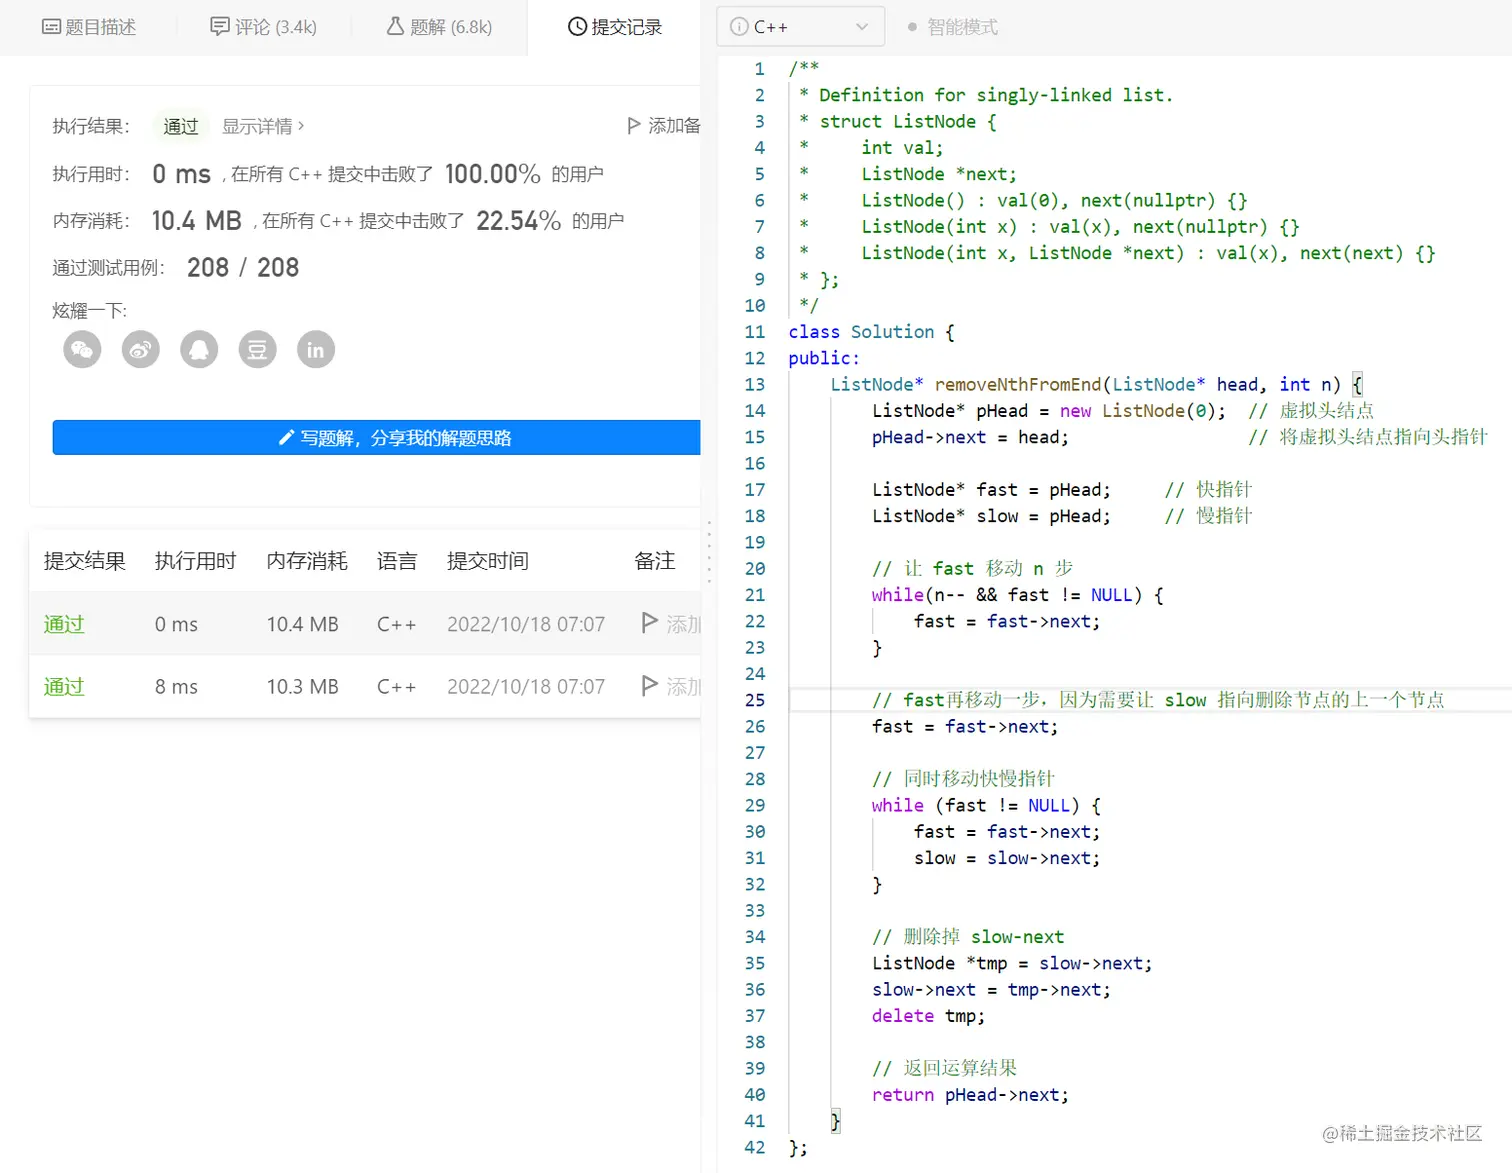Click line number 13 in the editor gutter

(755, 384)
